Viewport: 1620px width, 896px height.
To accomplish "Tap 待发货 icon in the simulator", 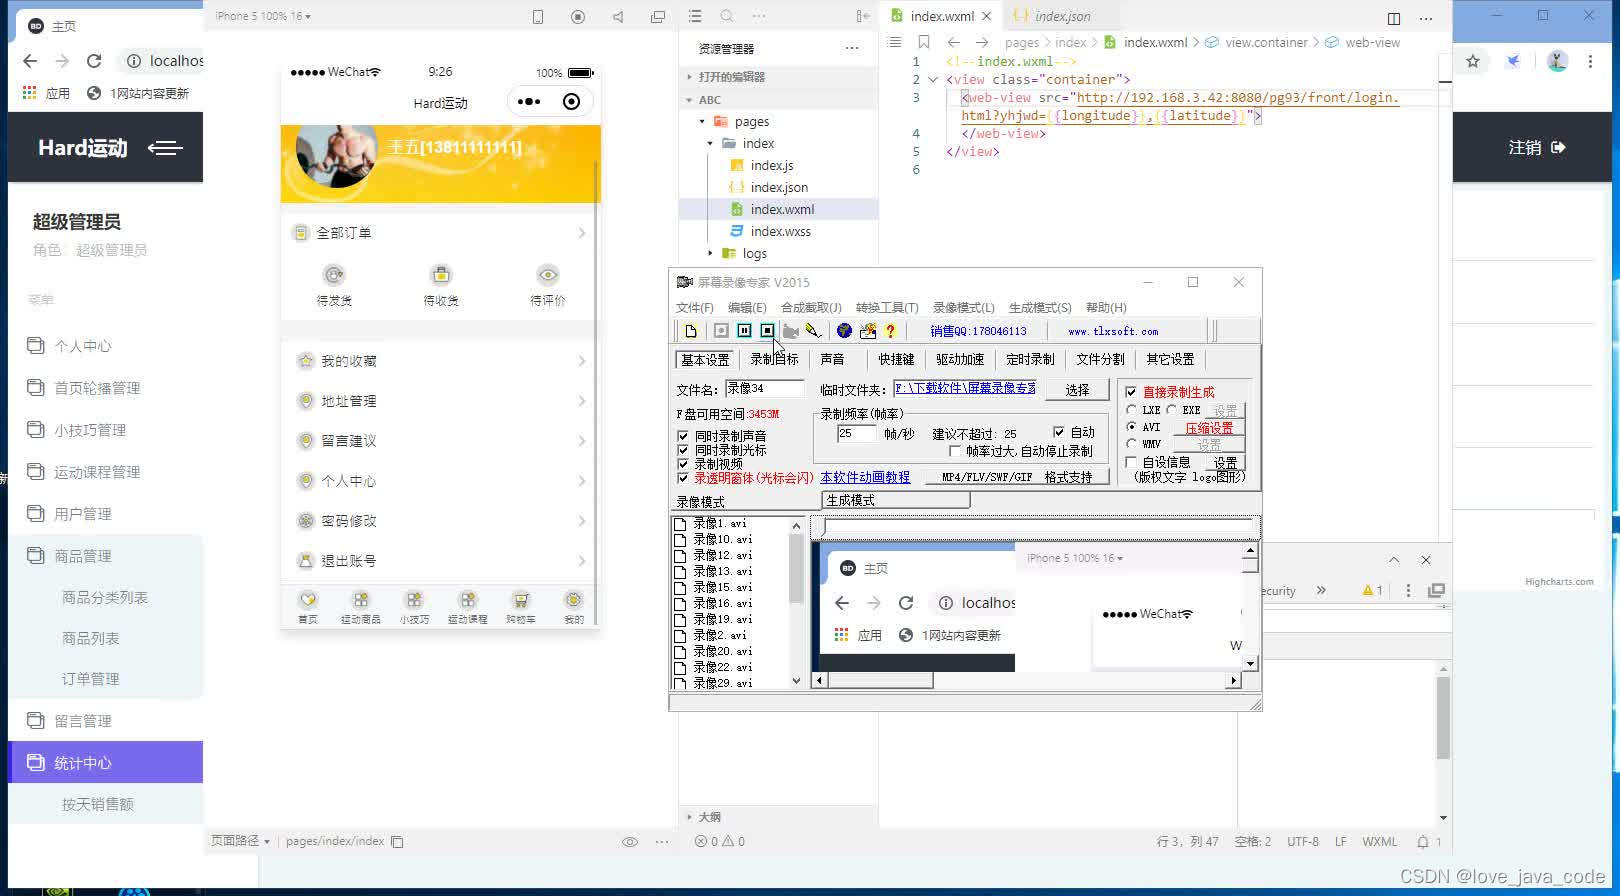I will (334, 275).
